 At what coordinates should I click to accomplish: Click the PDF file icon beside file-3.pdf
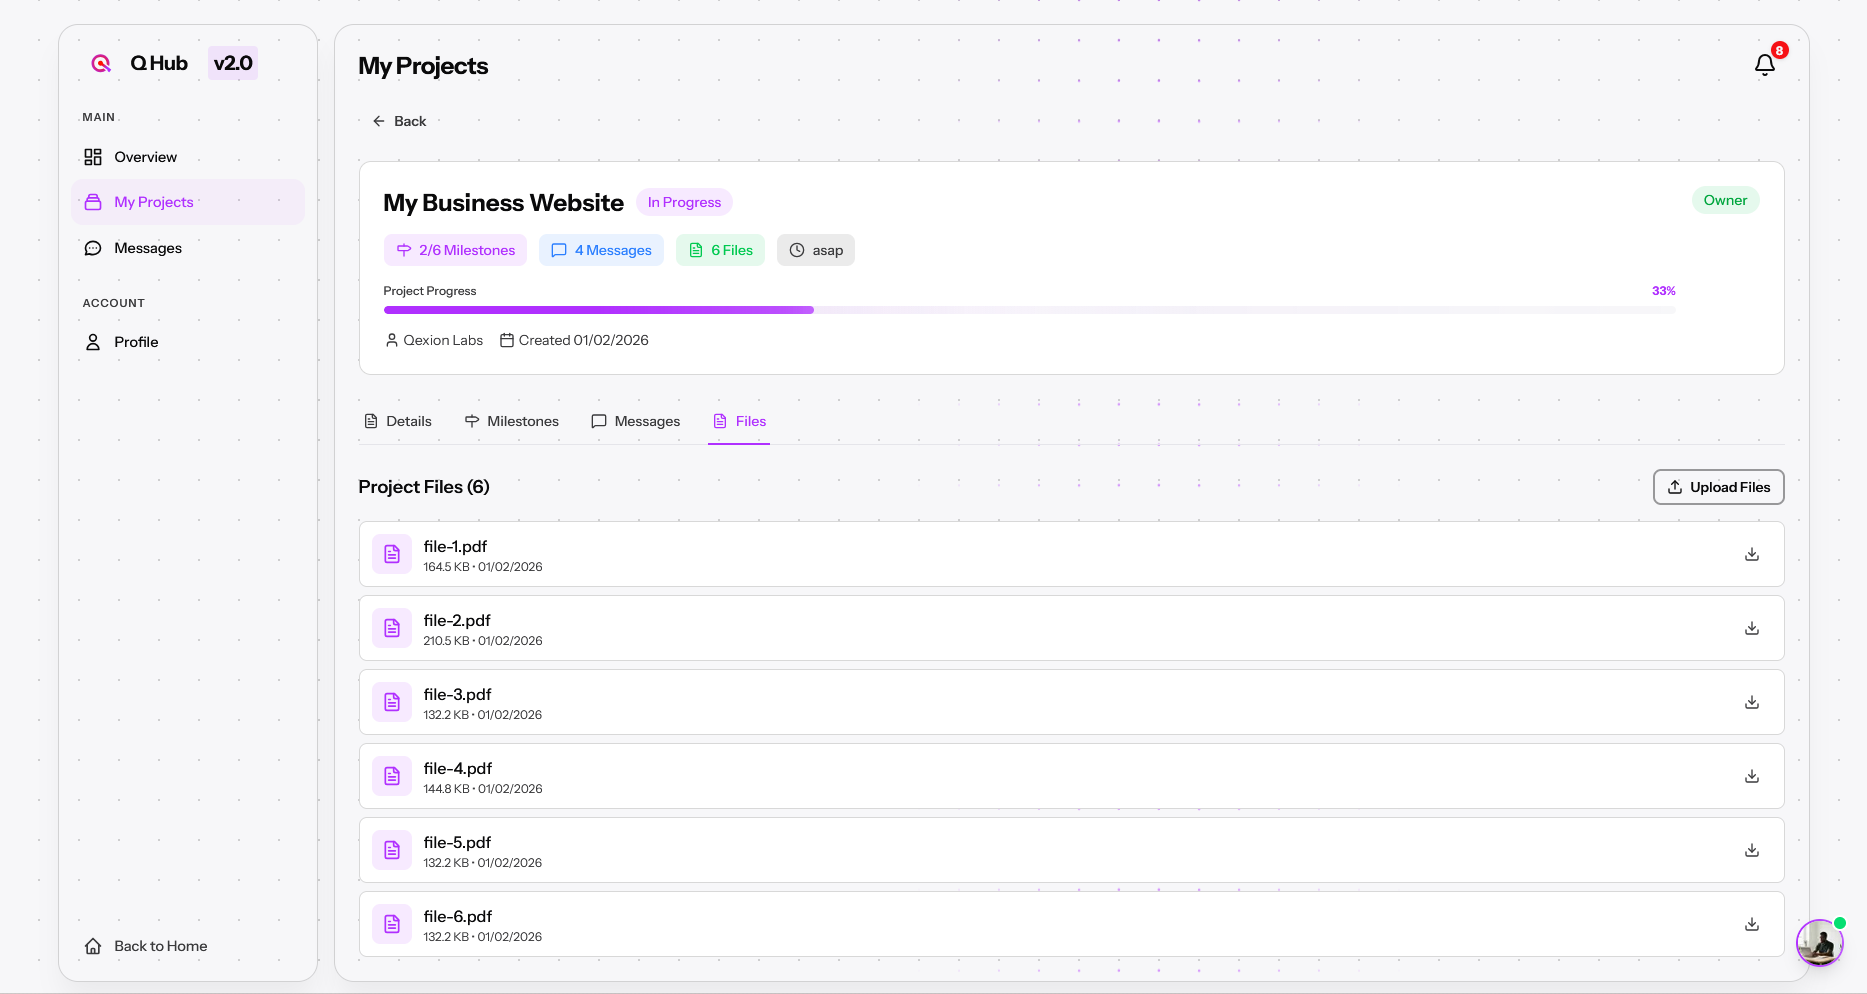pyautogui.click(x=391, y=702)
